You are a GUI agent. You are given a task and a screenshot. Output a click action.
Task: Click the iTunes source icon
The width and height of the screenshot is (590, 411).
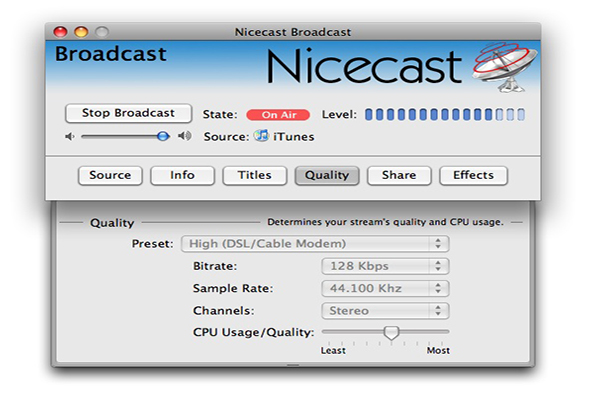click(261, 135)
